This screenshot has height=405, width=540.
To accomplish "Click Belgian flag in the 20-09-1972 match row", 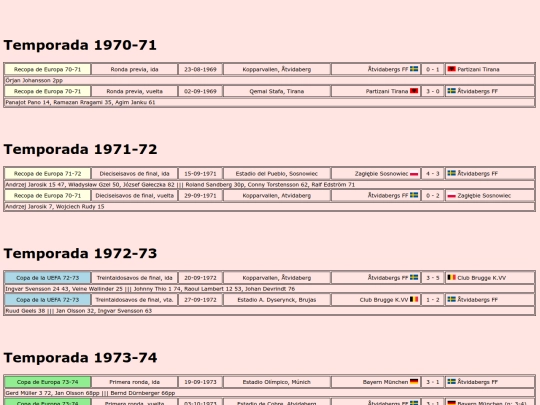I will 451,277.
